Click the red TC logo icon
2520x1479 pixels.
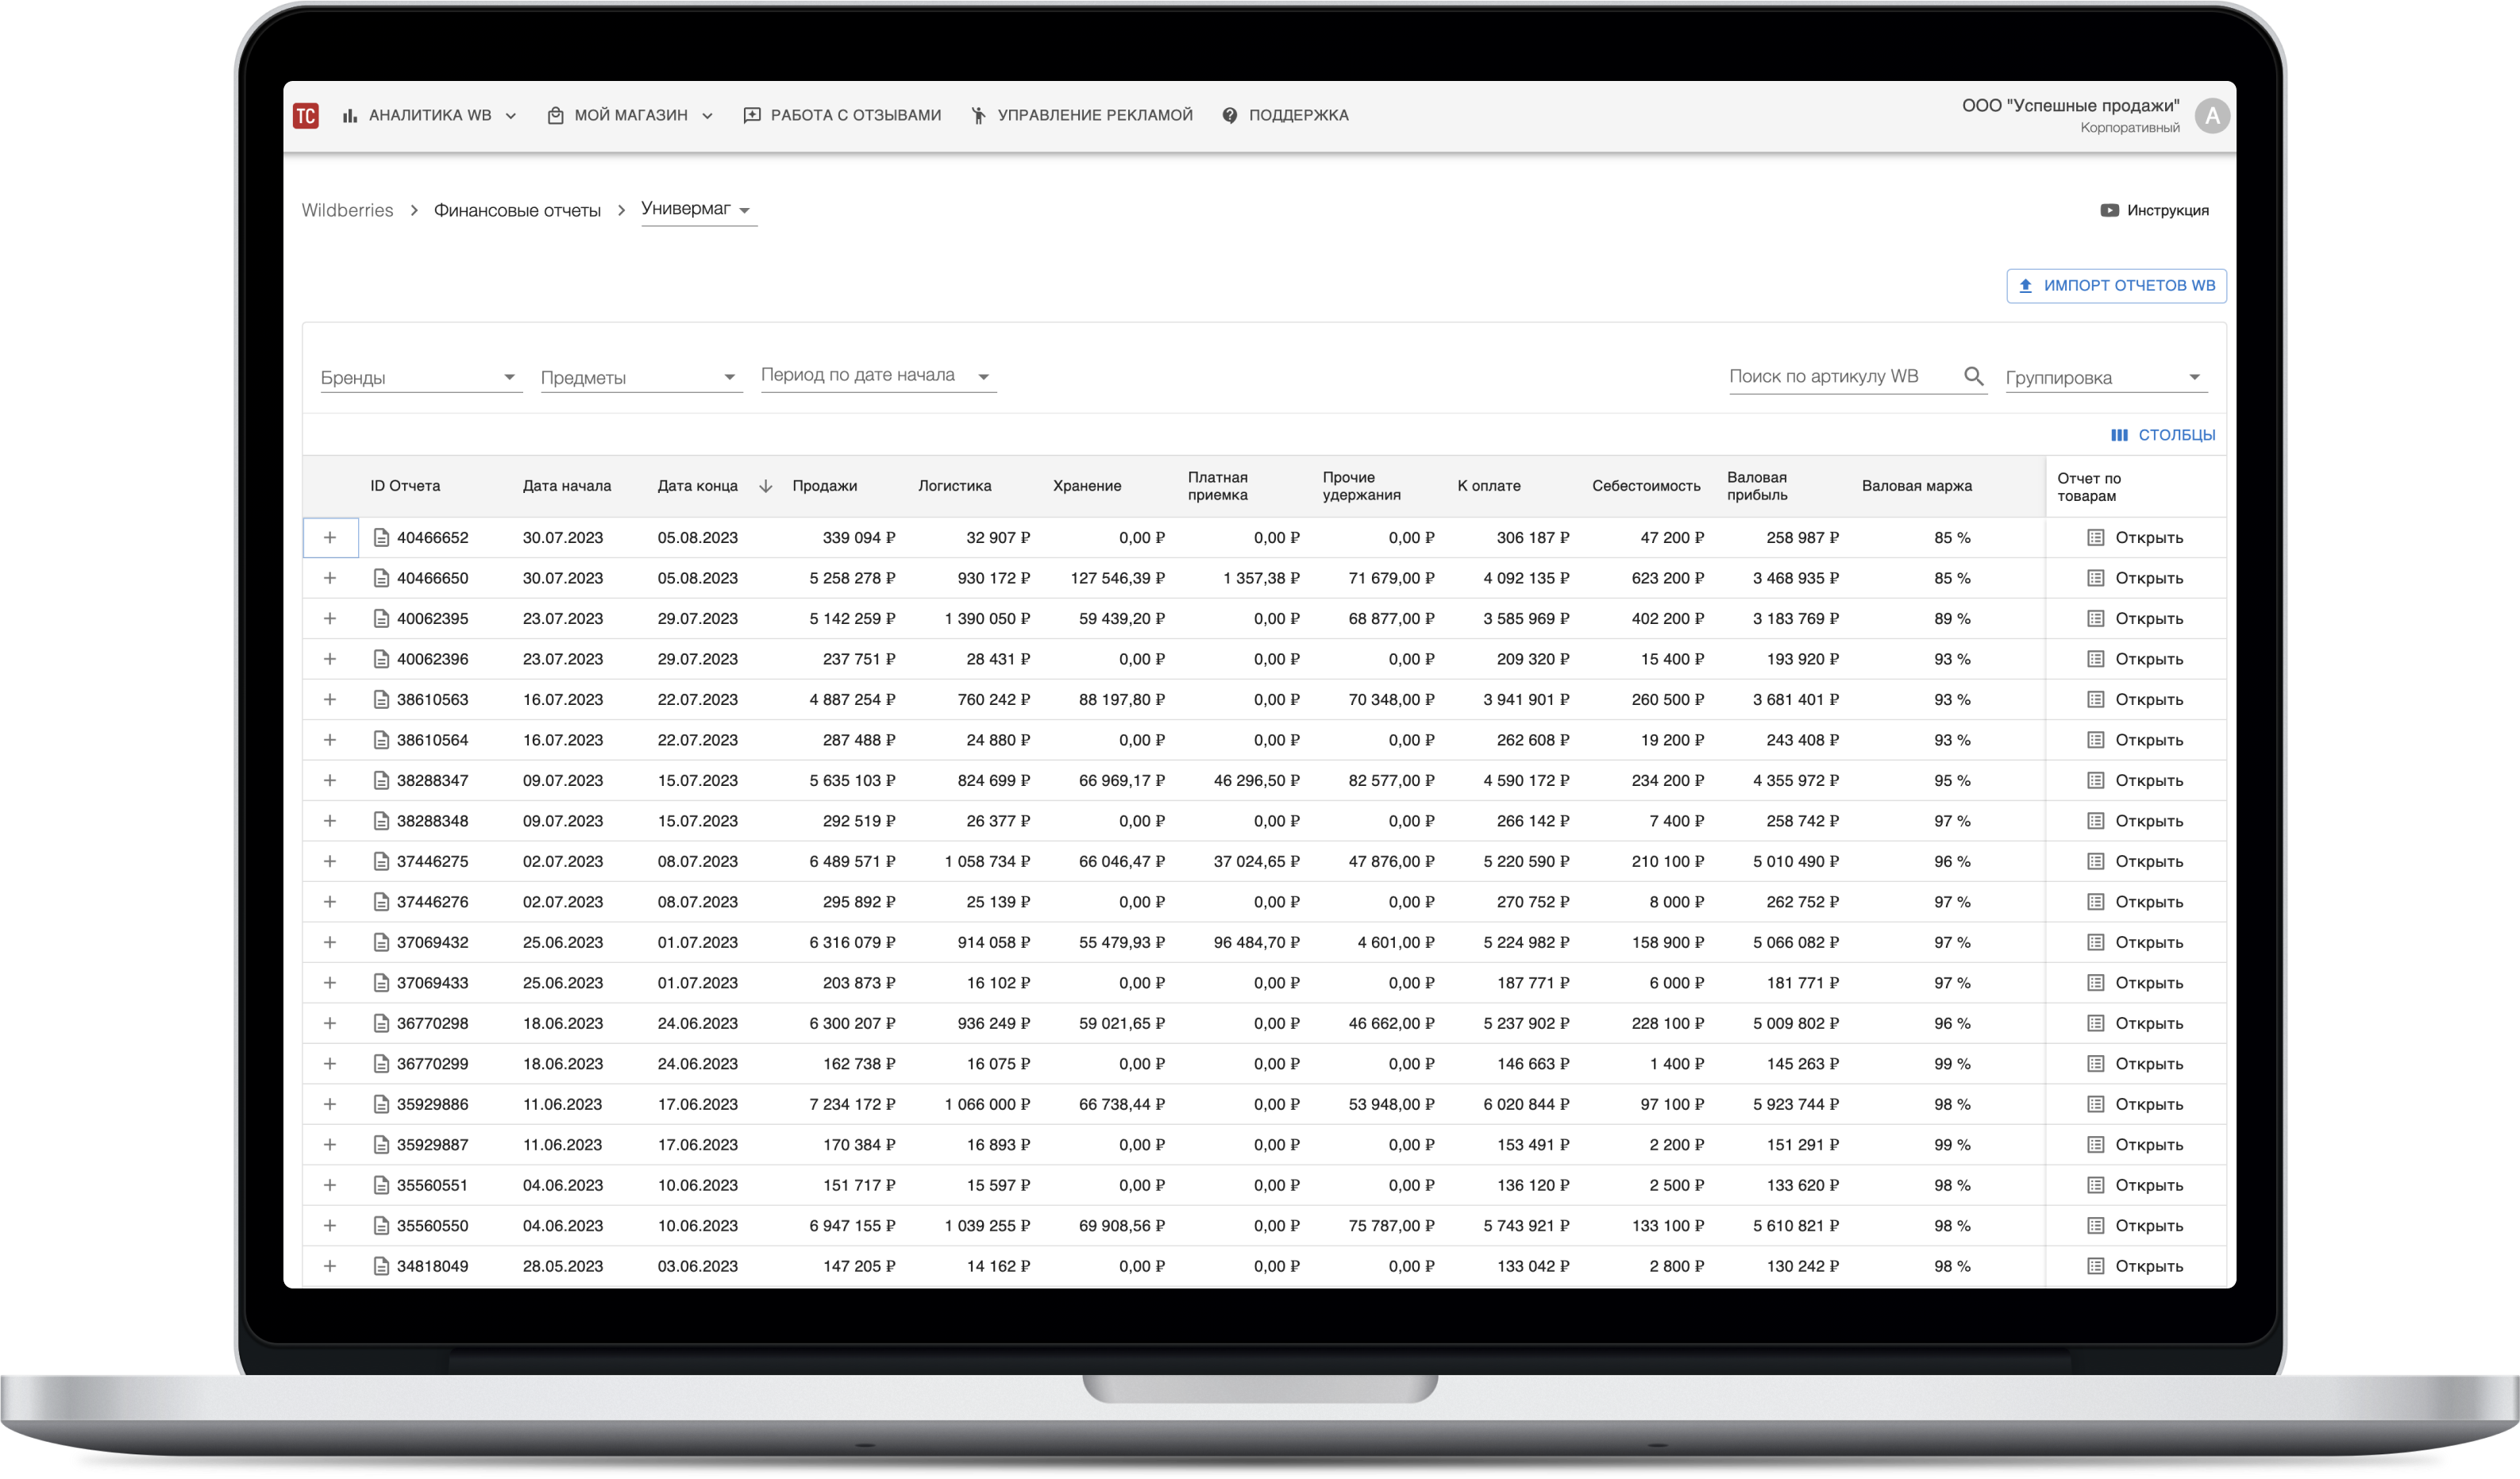pos(306,116)
